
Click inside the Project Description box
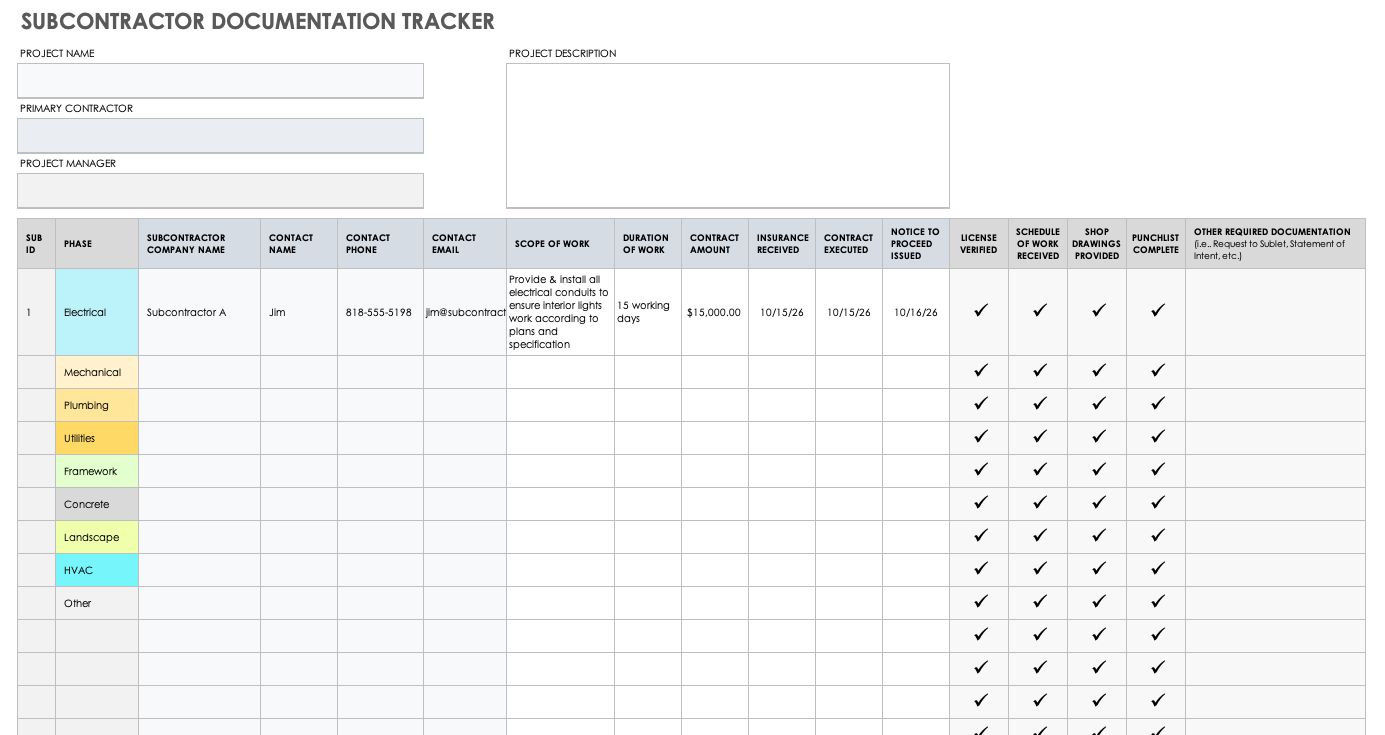727,136
